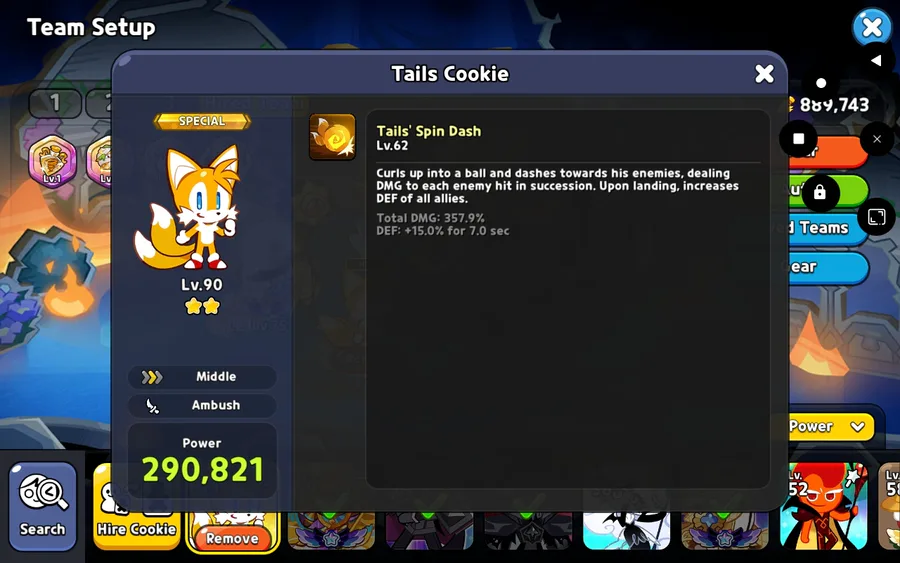Image resolution: width=900 pixels, height=563 pixels.
Task: Click the Tails' Spin Dash skill icon
Action: [x=332, y=137]
